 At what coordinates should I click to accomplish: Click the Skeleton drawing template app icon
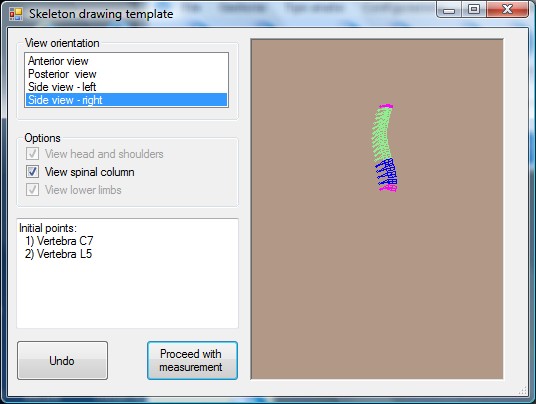pyautogui.click(x=16, y=14)
